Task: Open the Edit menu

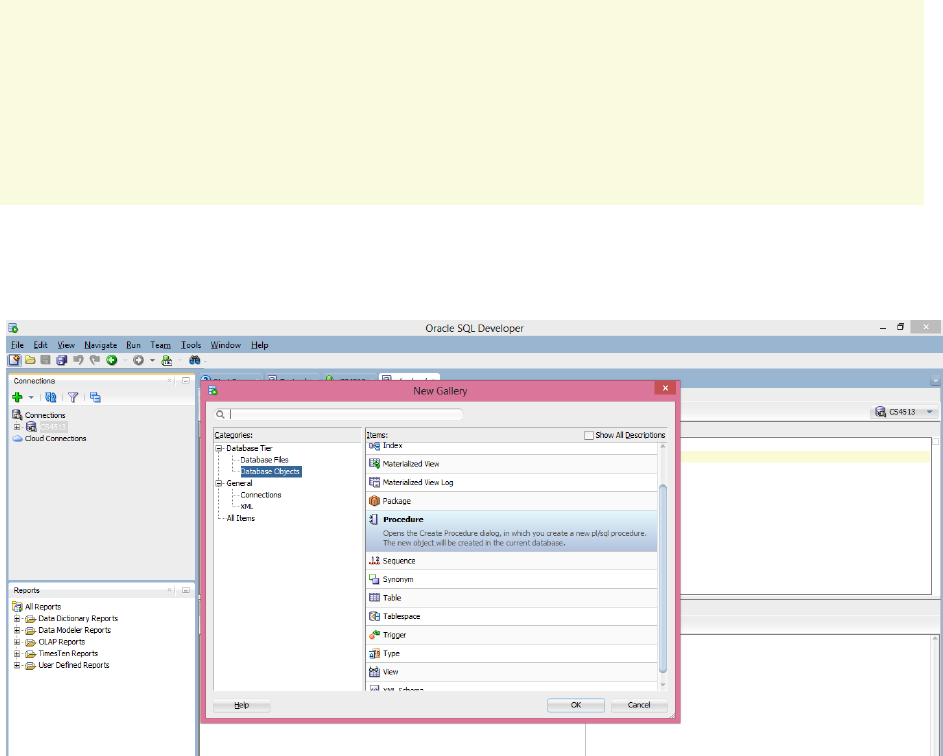Action: click(x=40, y=345)
